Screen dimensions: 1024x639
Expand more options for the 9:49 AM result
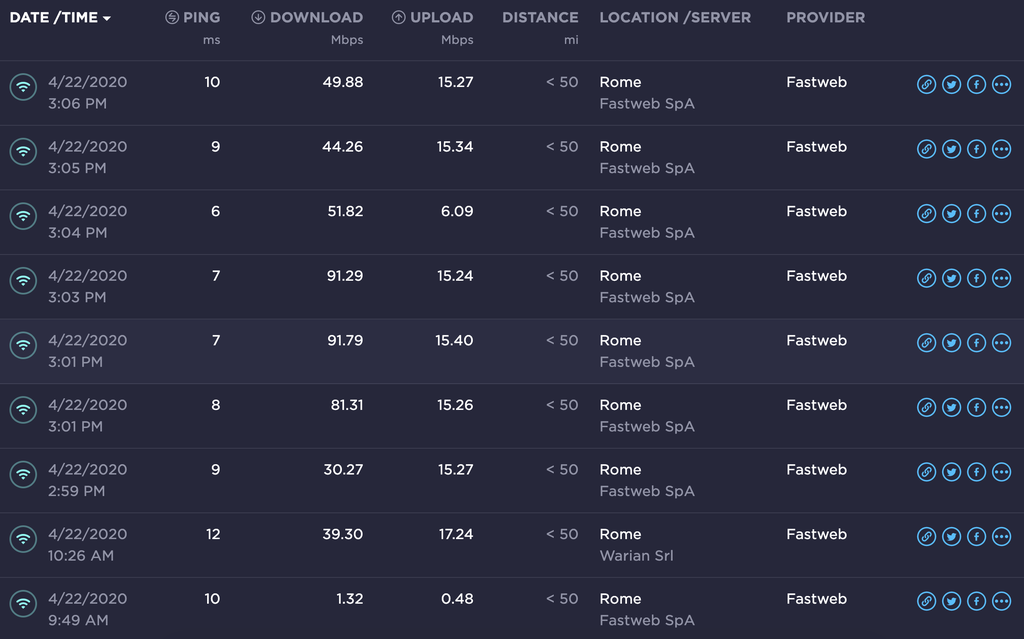tap(1001, 601)
